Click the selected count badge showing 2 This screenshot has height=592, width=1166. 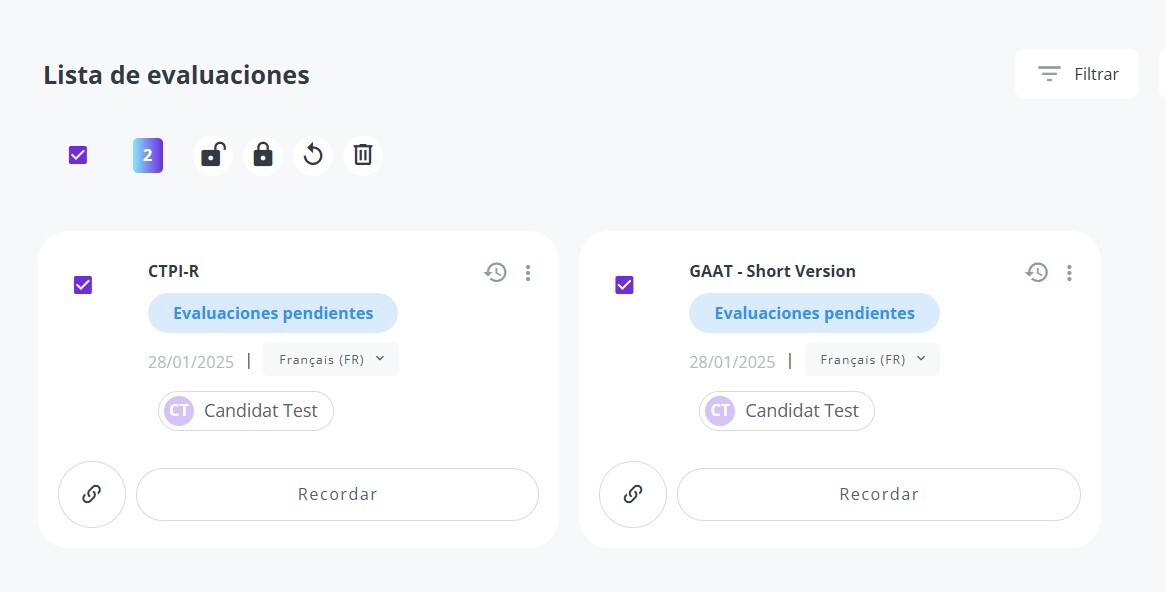[148, 155]
